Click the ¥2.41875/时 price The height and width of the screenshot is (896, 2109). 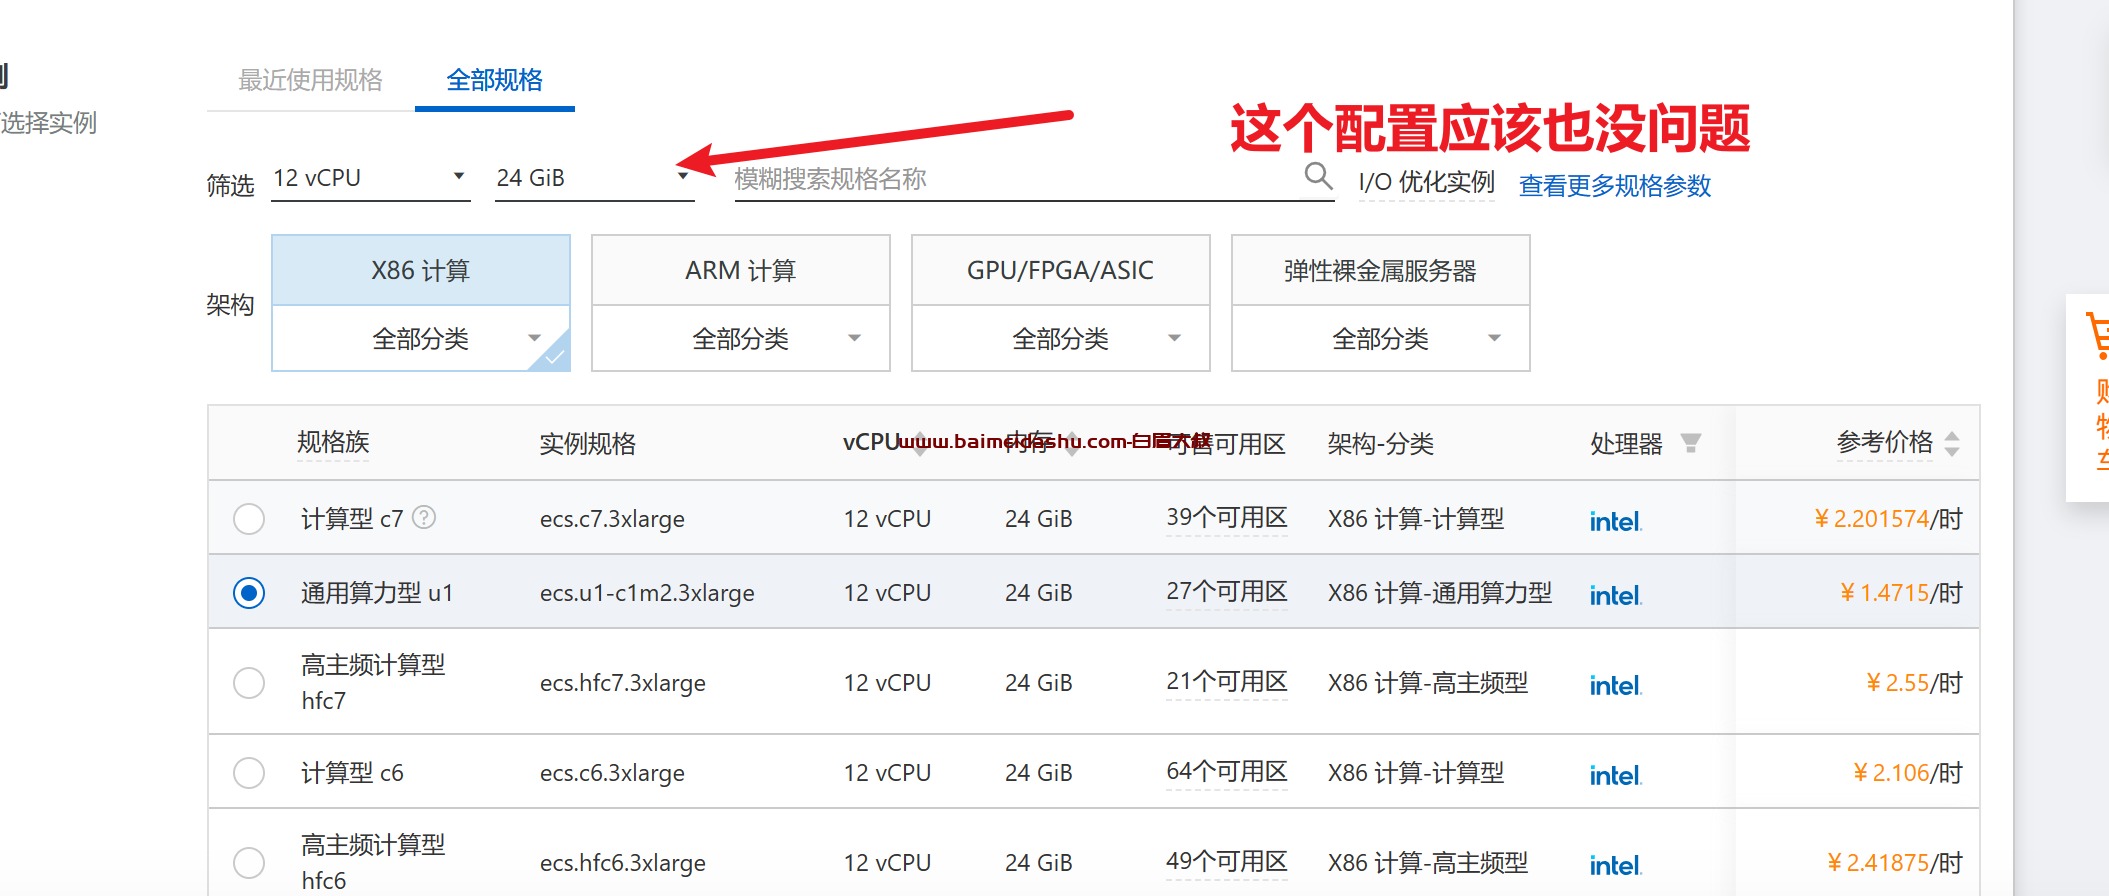[1894, 863]
